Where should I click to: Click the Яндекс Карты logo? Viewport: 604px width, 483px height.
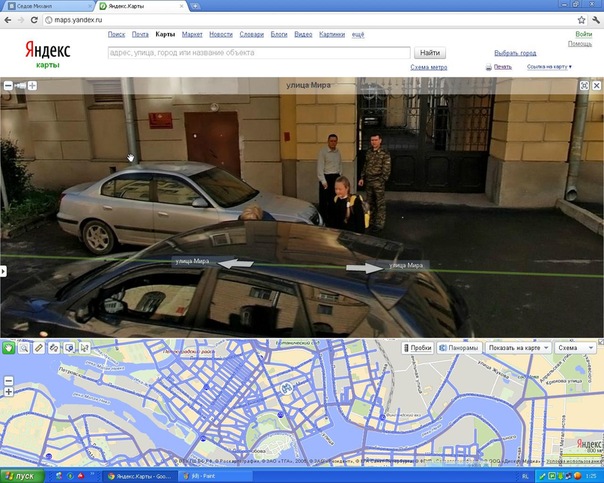coord(48,54)
